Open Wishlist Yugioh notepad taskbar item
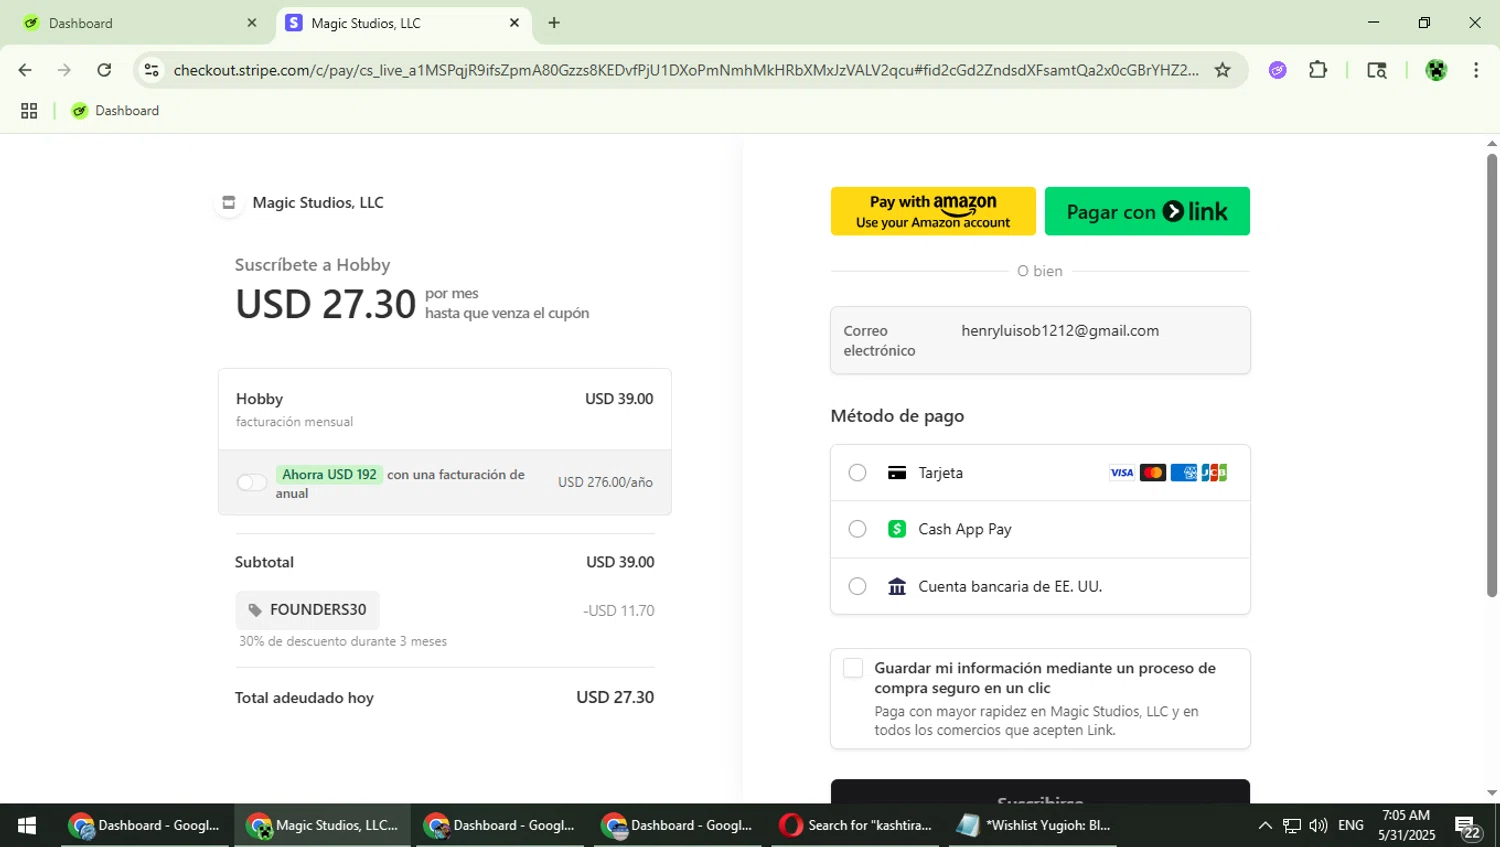This screenshot has width=1500, height=847. (x=1034, y=826)
